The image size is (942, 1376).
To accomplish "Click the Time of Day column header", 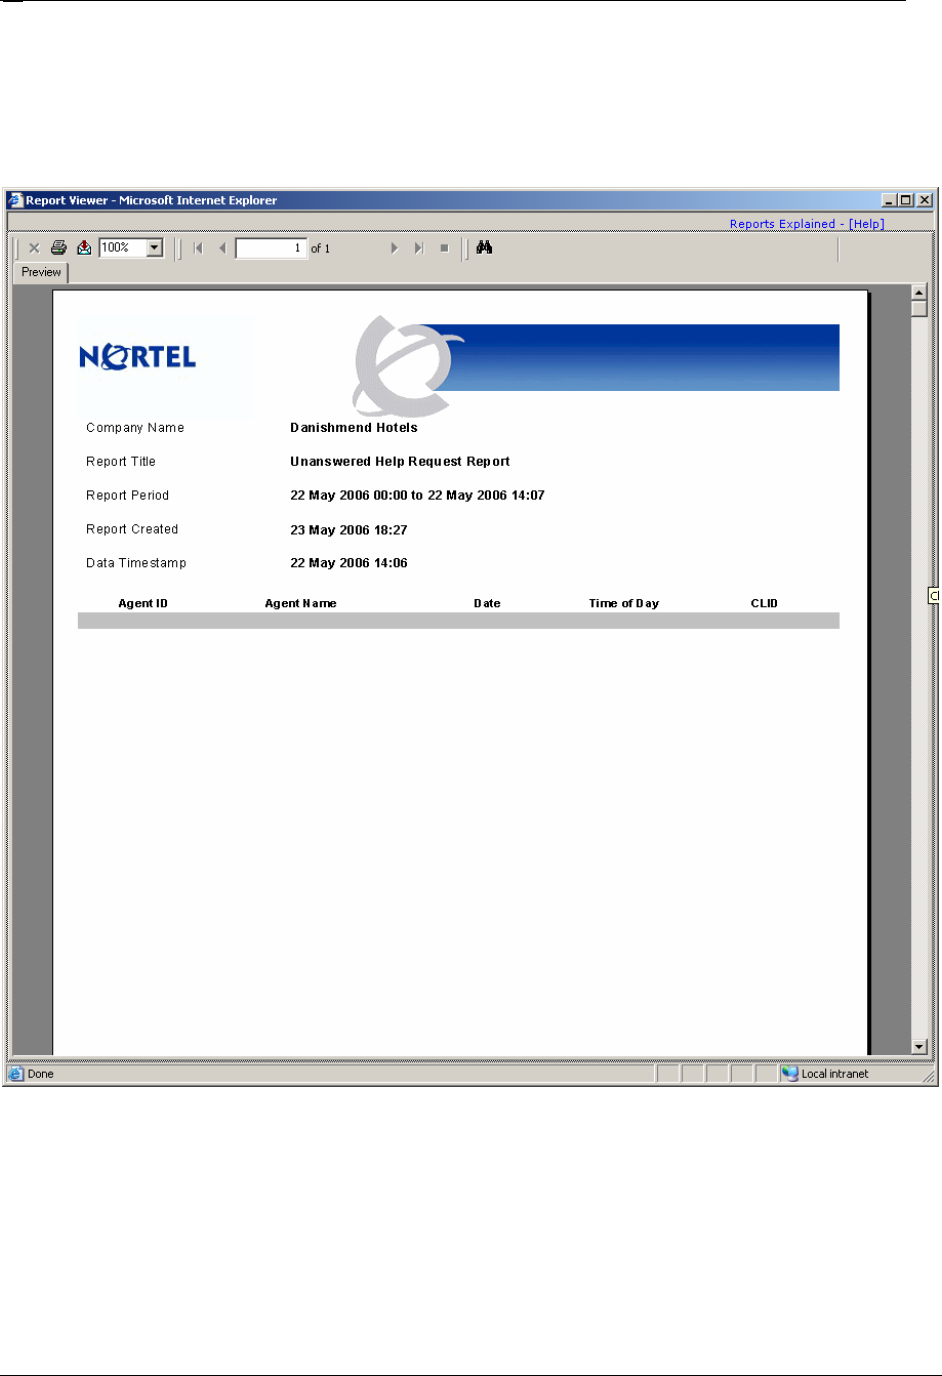I will pyautogui.click(x=624, y=603).
